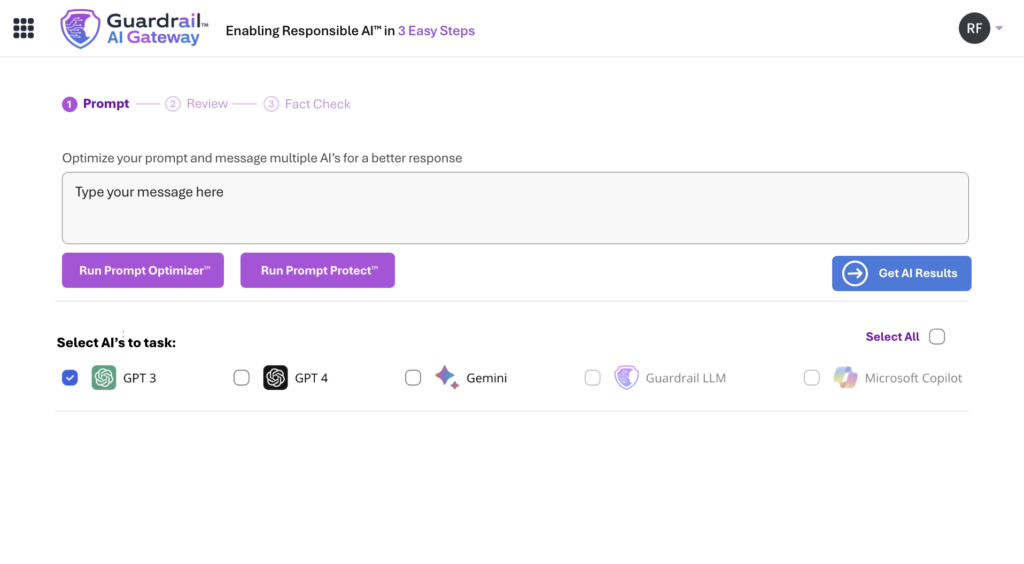Click Run Prompt Protect button
The width and height of the screenshot is (1024, 564).
[x=317, y=270]
